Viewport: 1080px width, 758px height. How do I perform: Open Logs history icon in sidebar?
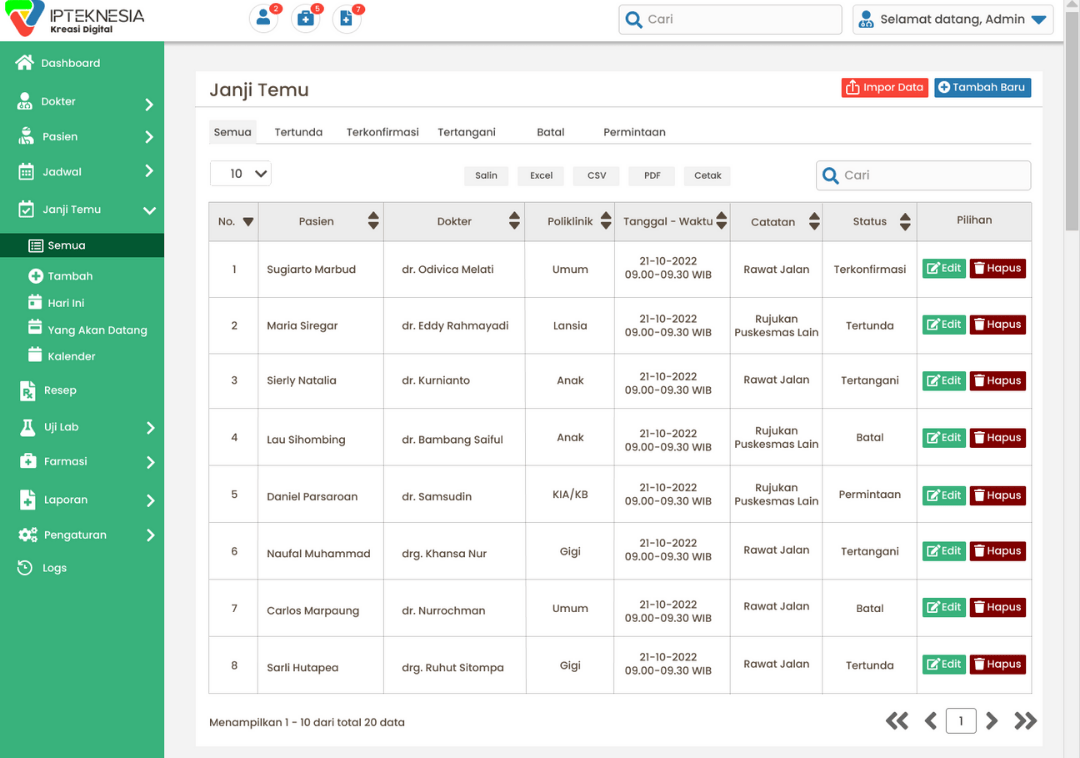(26, 568)
